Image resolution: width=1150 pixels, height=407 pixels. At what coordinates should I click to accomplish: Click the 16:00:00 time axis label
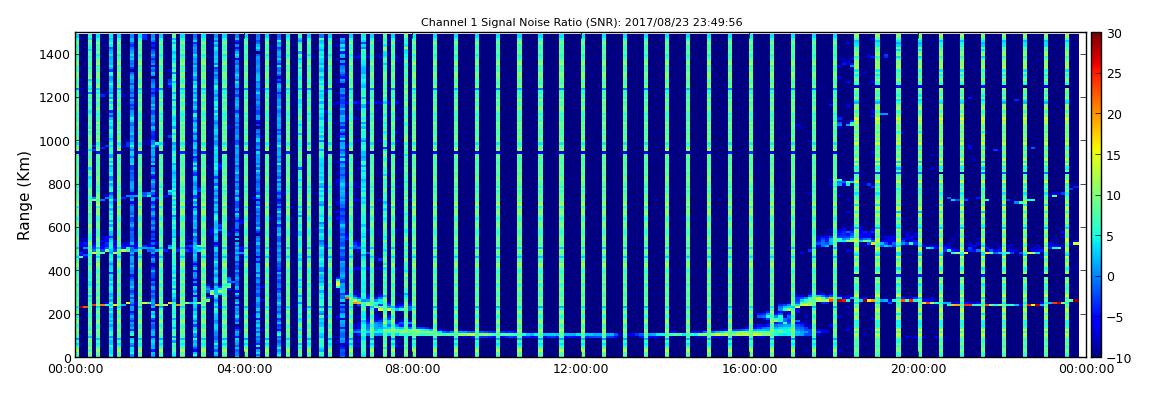[749, 370]
